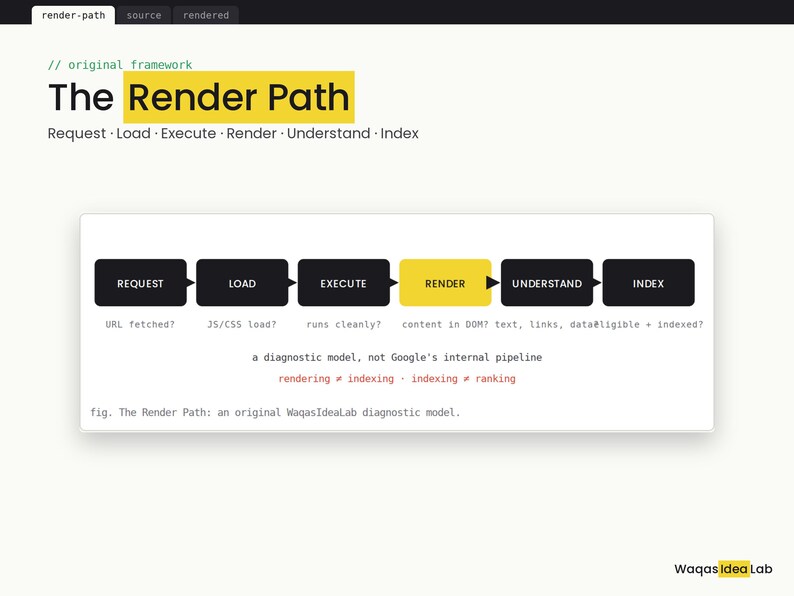Viewport: 794px width, 596px height.
Task: Click the 'URL fetched?' caption
Action: point(140,324)
